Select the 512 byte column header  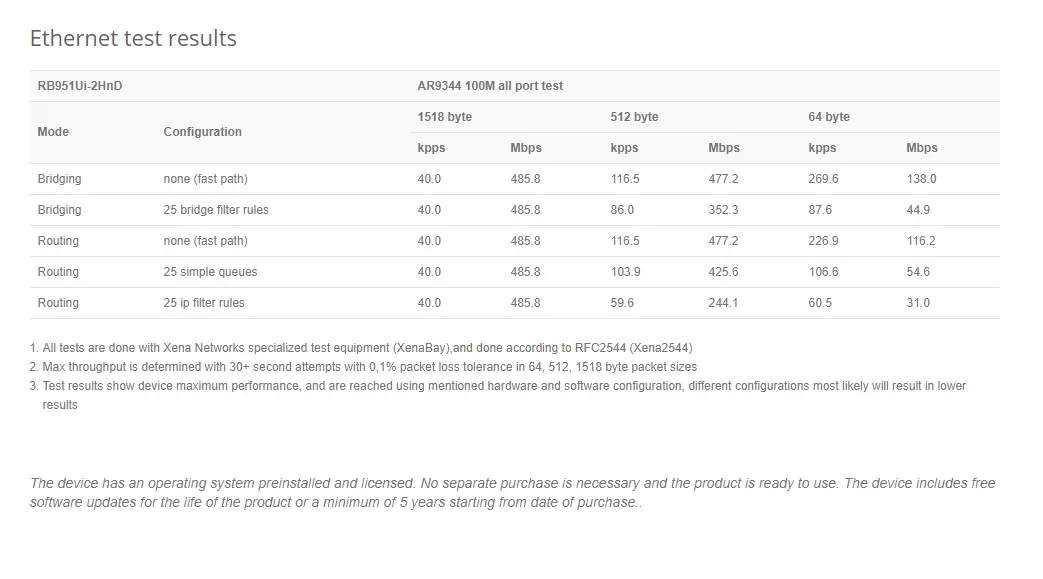pos(634,117)
